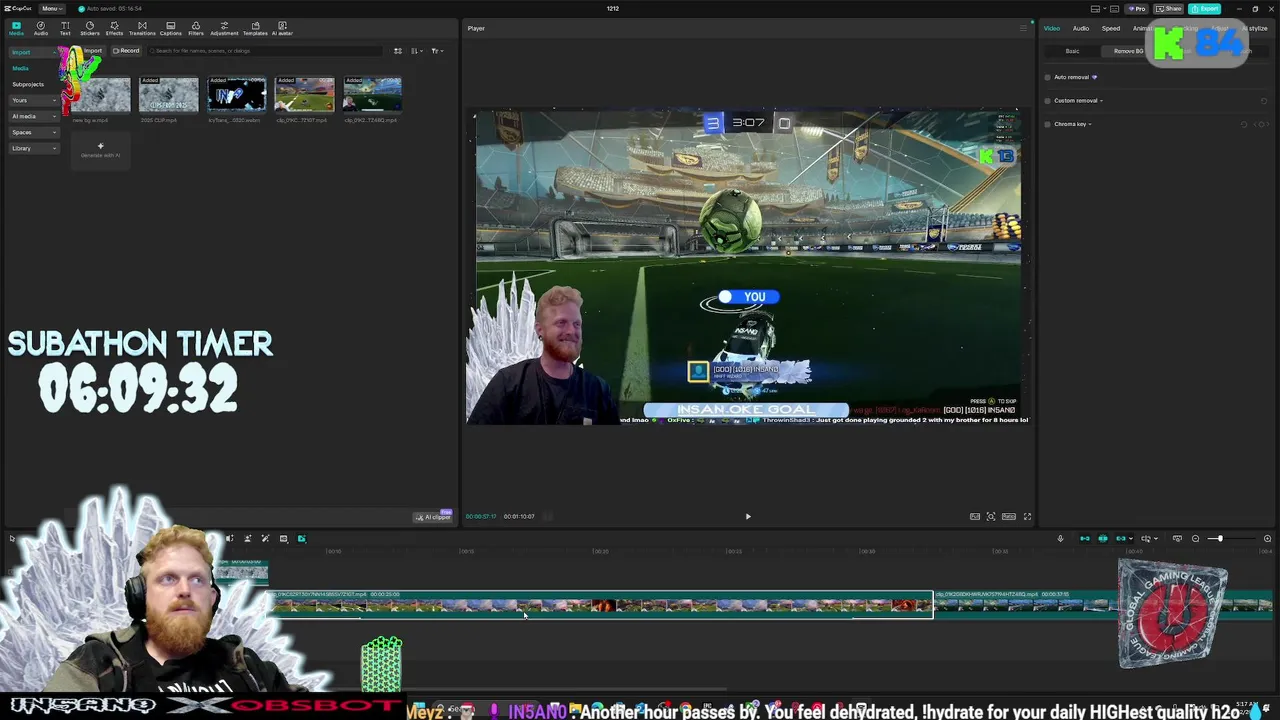Open the media view type dropdown
Image resolution: width=1280 pixels, height=720 pixels.
(436, 51)
